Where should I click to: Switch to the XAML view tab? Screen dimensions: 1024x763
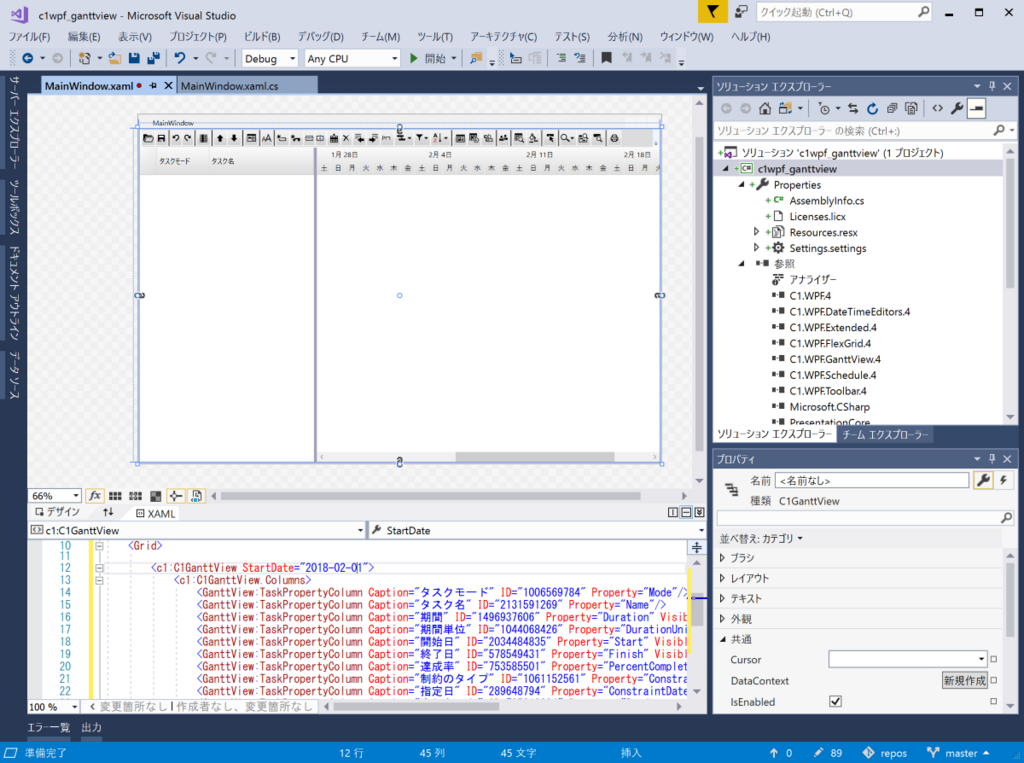155,513
